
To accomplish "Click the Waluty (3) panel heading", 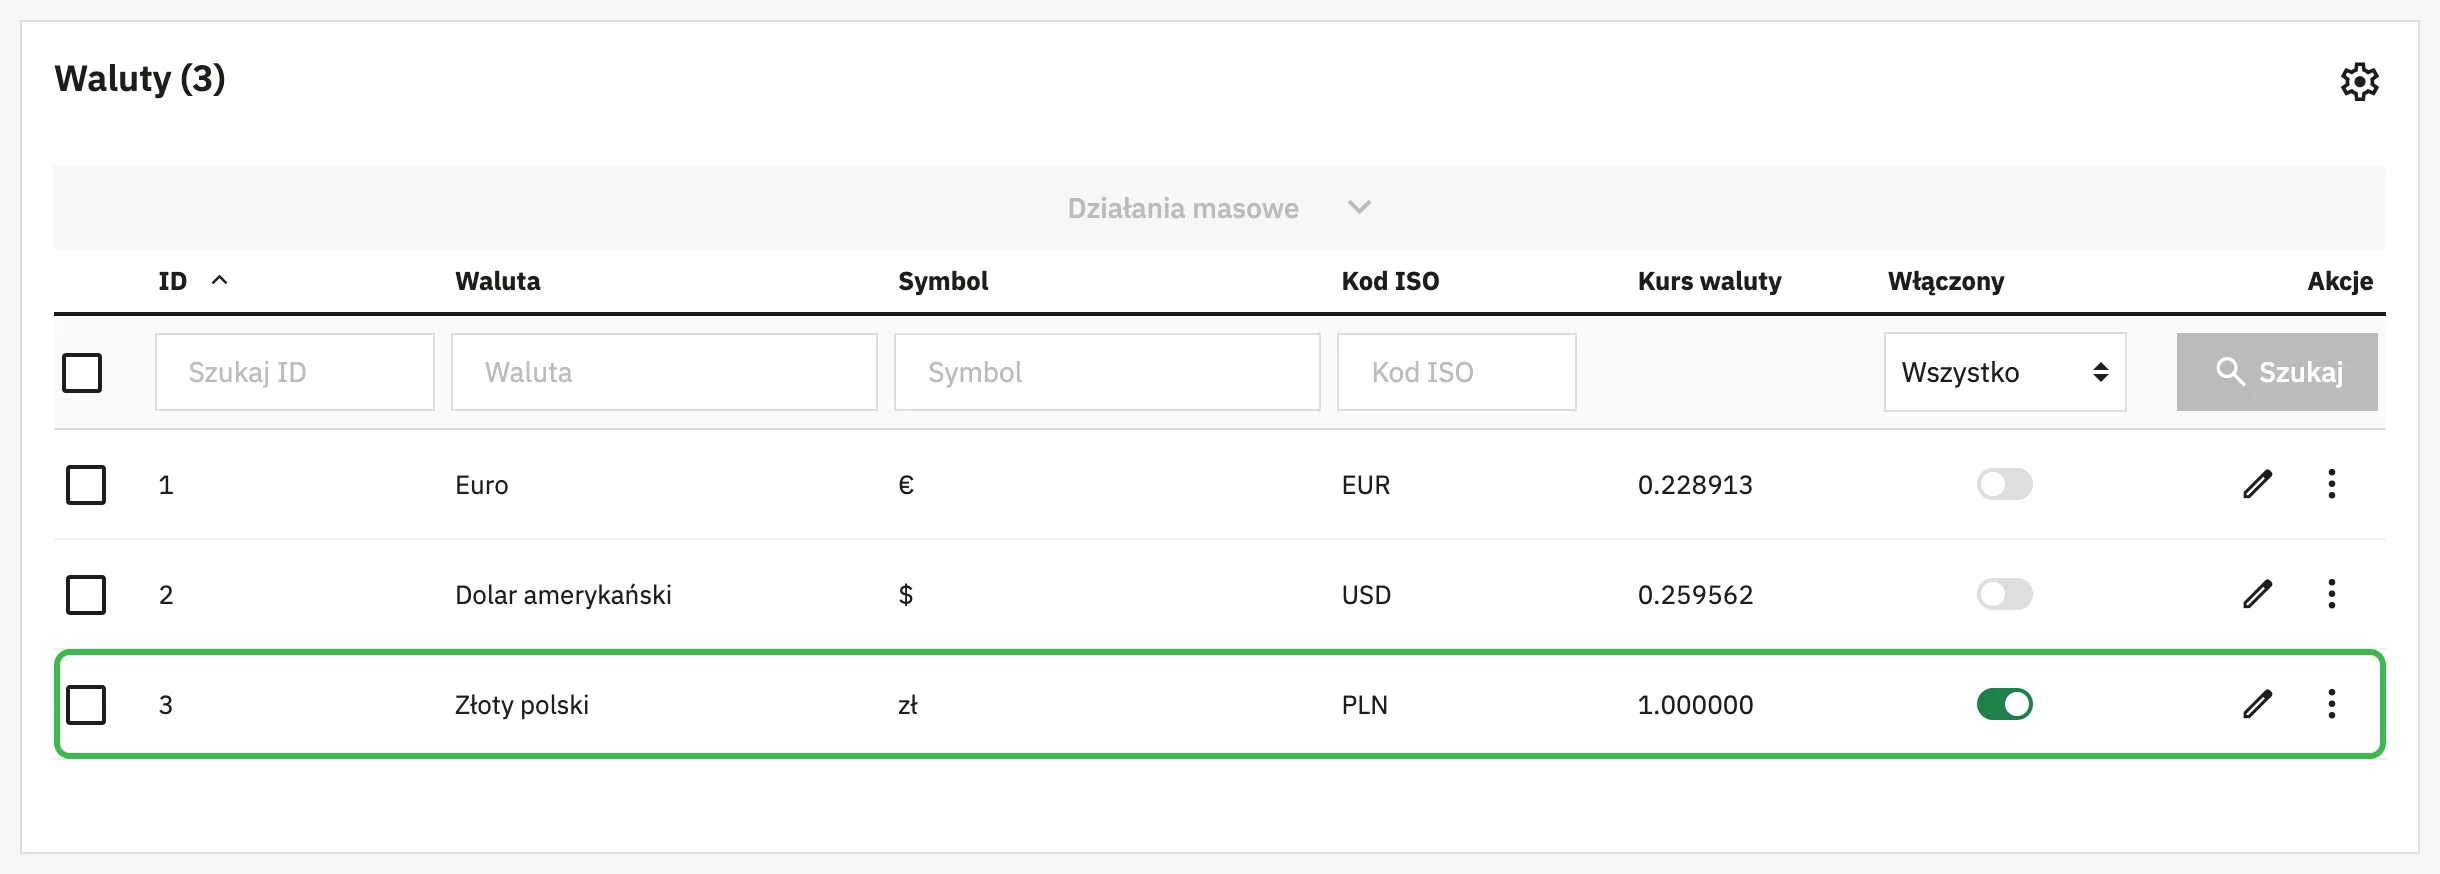I will pos(140,78).
